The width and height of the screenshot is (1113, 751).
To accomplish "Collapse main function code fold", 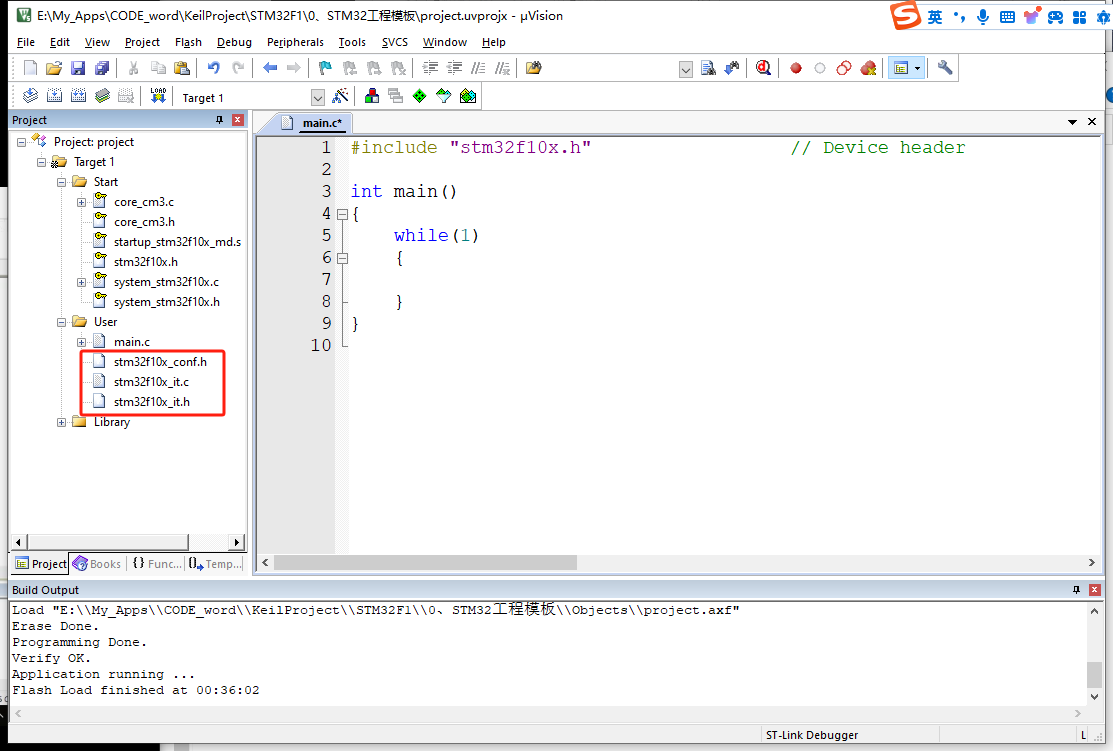I will (x=342, y=214).
